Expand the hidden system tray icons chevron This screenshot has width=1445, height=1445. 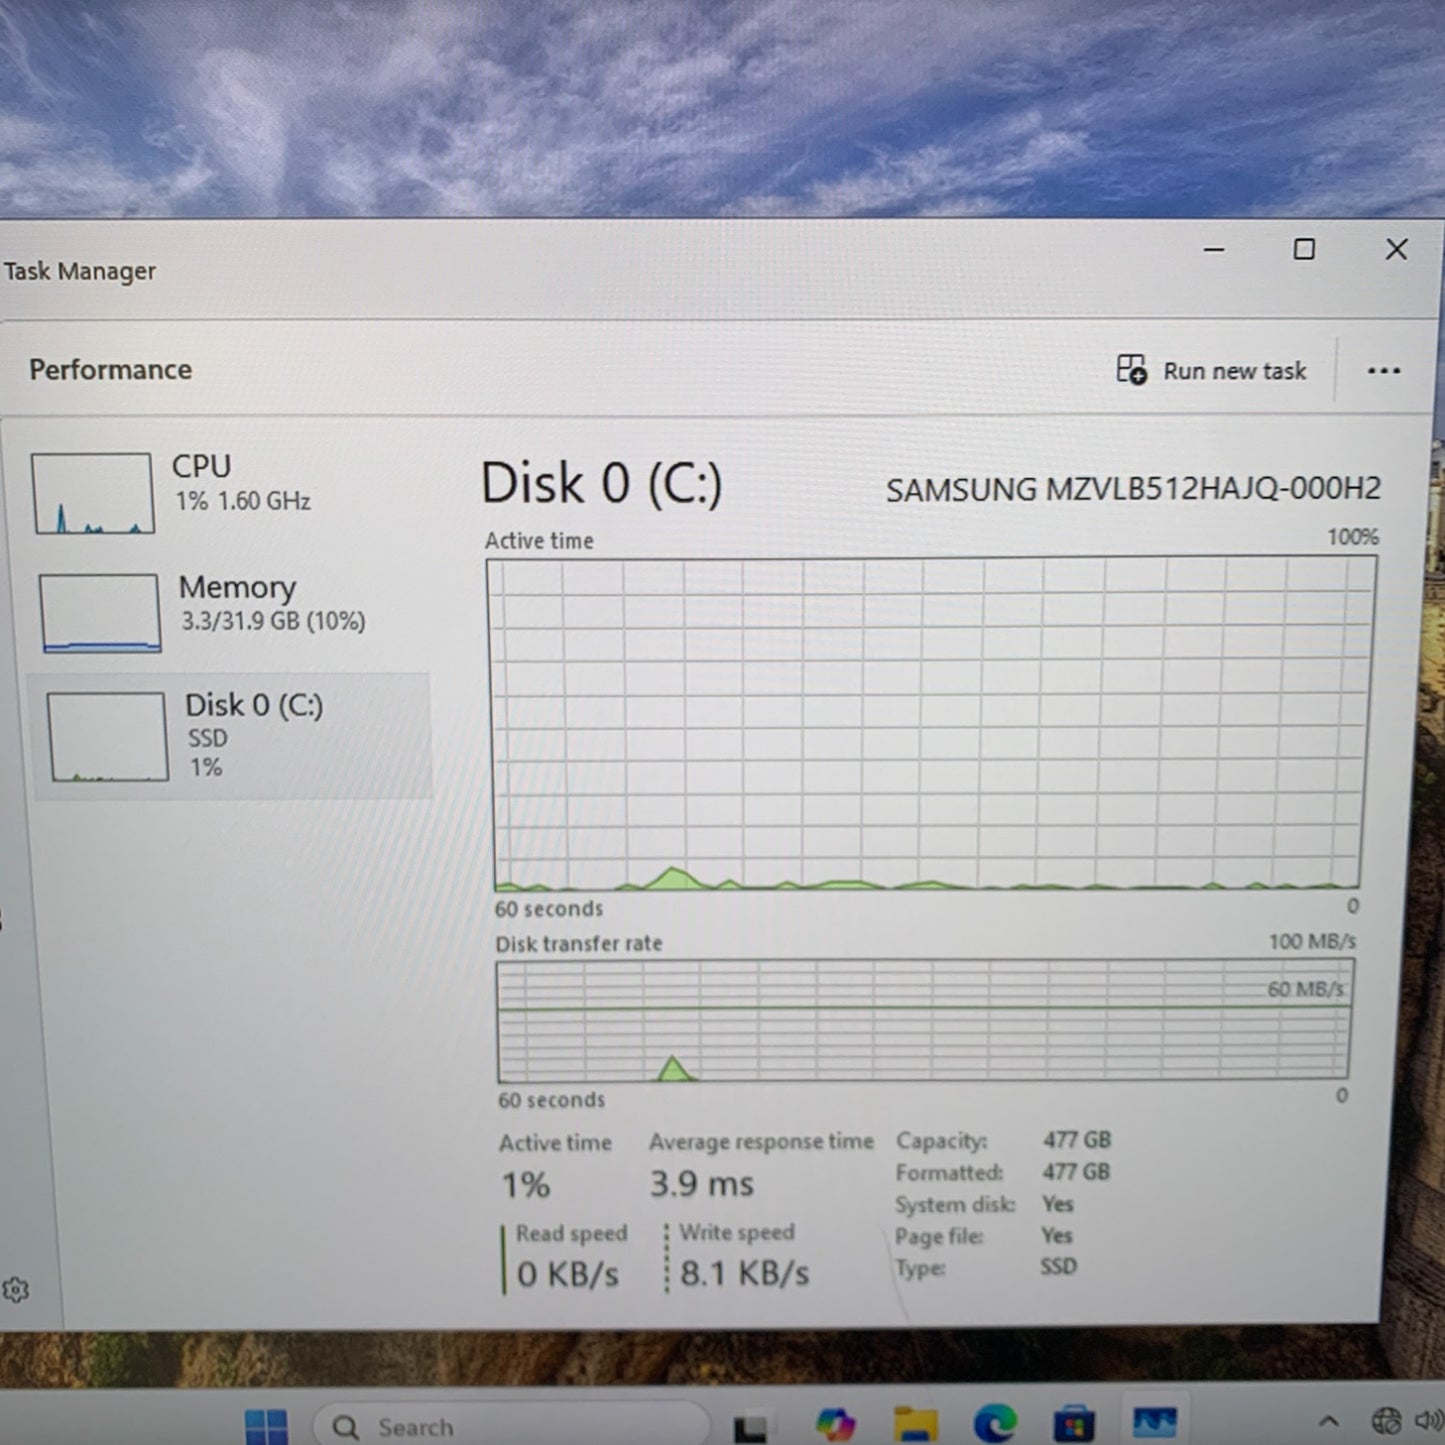(1328, 1421)
